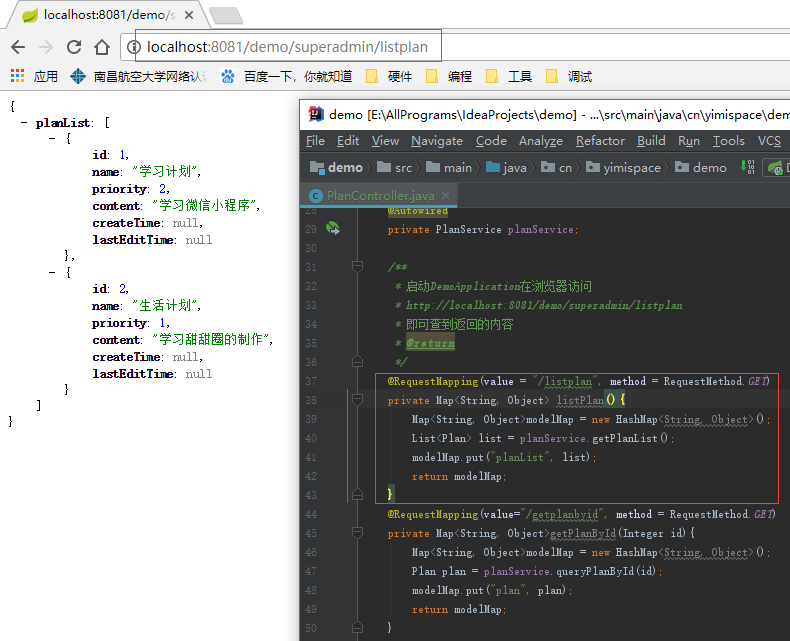The height and width of the screenshot is (641, 790).
Task: Click the listPlan method name
Action: tap(580, 400)
